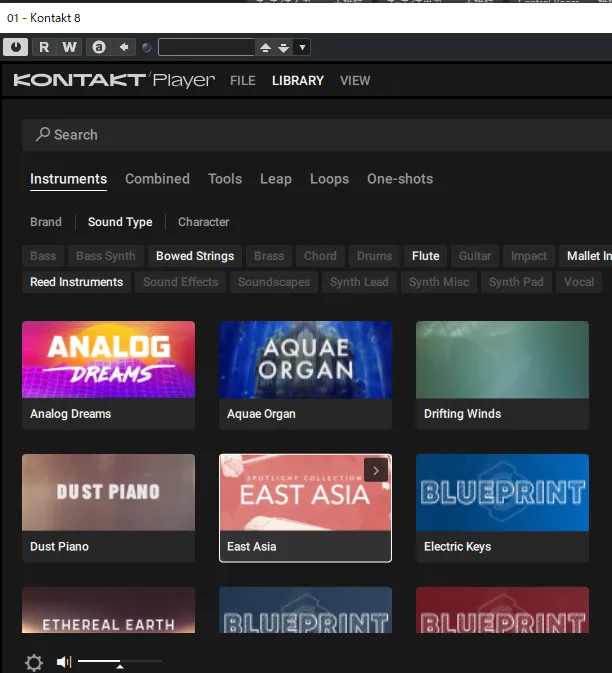Click the small blue round indicator
Image resolution: width=612 pixels, height=673 pixels.
click(x=146, y=47)
